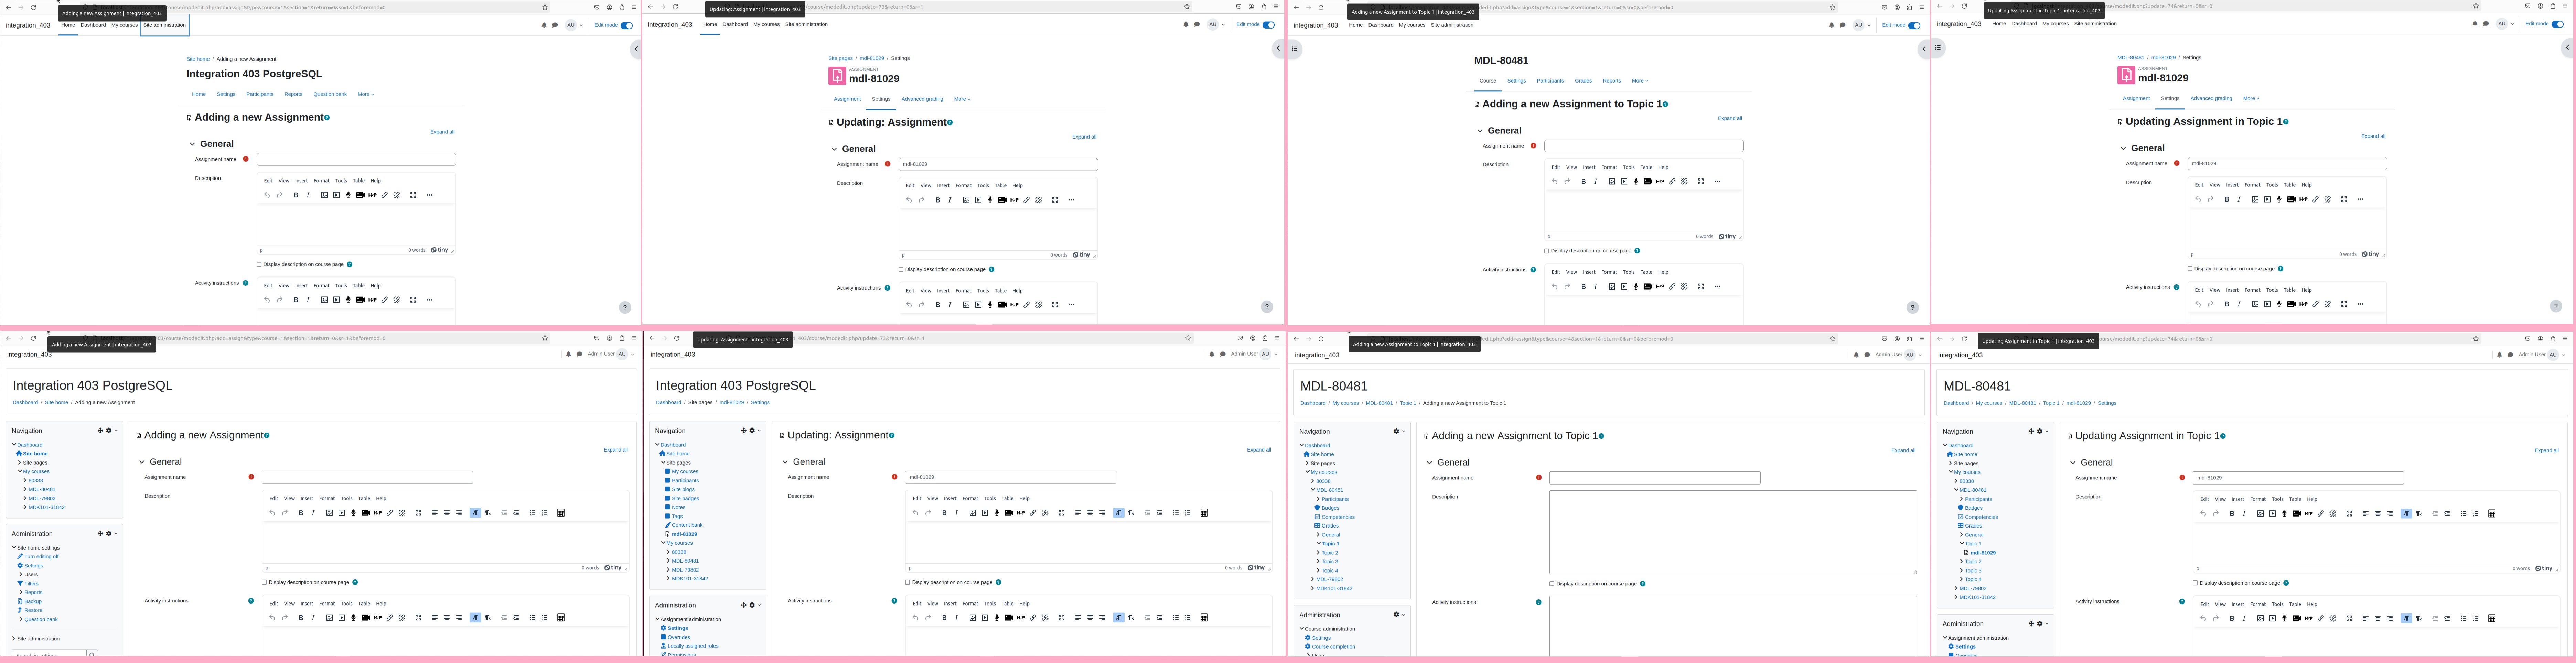Click right-to-left direction in Description, Admin-User 'Updating: Assignment' window
Image resolution: width=2576 pixels, height=663 pixels.
coord(1131,513)
